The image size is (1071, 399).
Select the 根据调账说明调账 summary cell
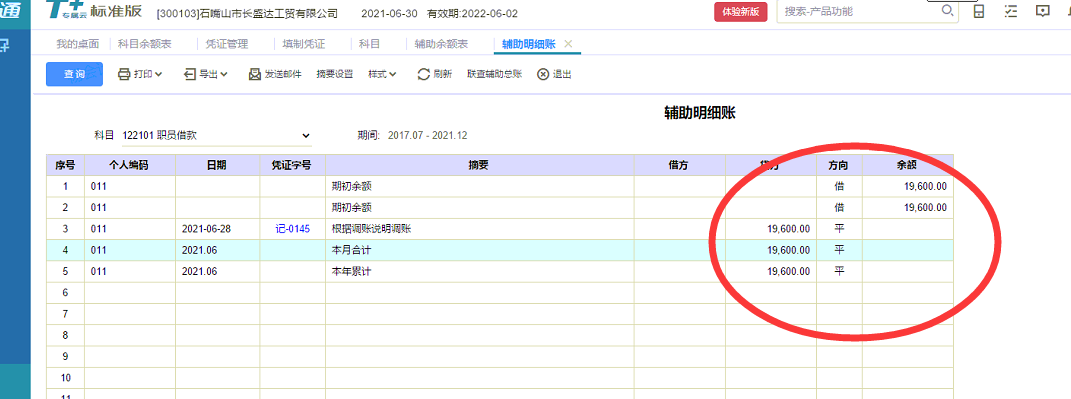tap(479, 229)
